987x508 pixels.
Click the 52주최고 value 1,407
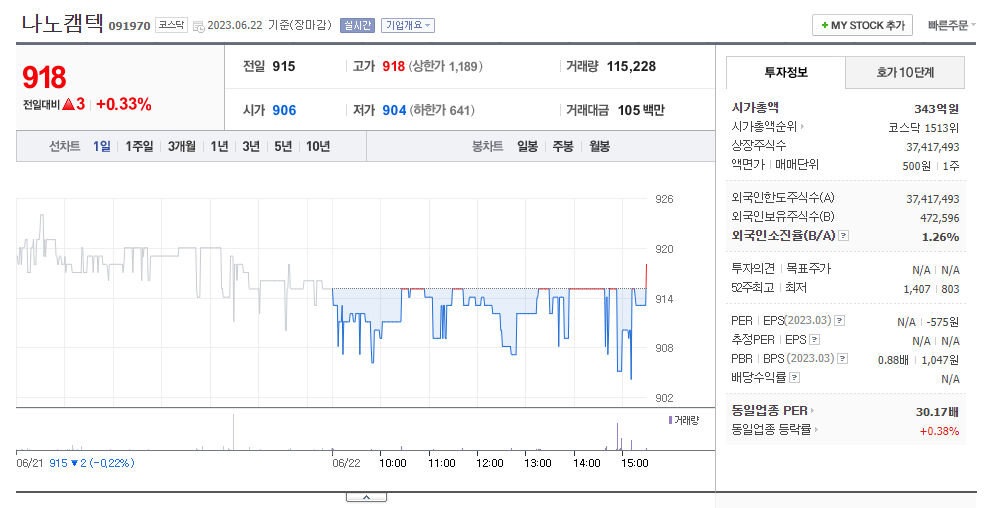916,289
